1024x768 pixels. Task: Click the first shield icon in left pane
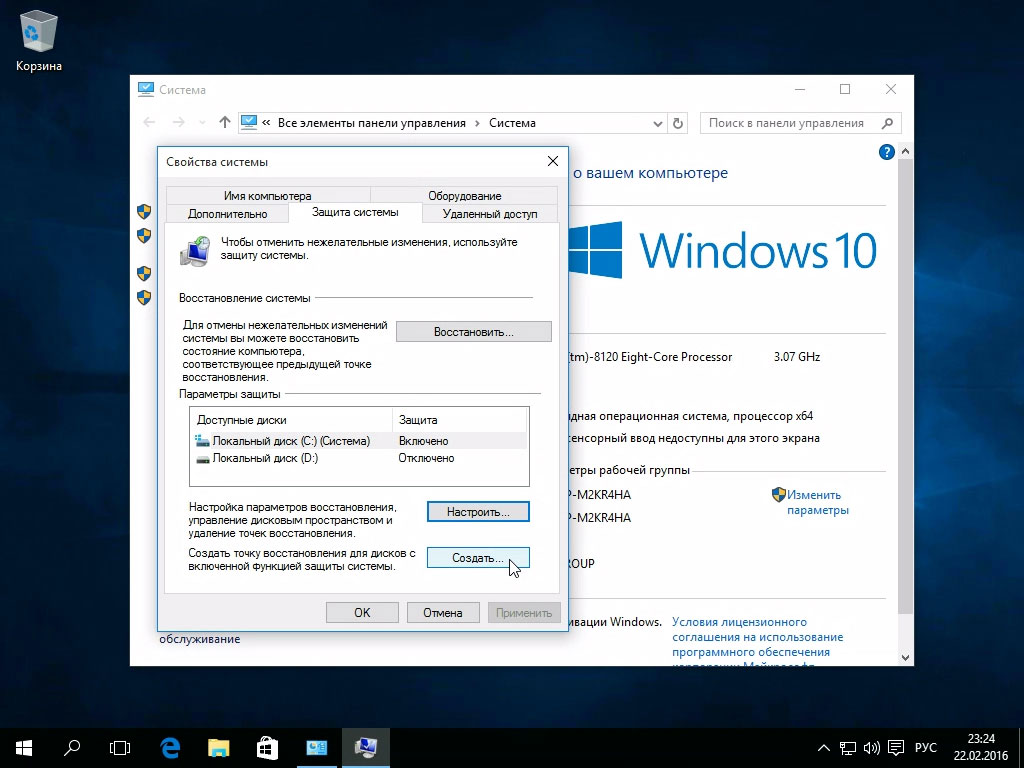coord(144,211)
